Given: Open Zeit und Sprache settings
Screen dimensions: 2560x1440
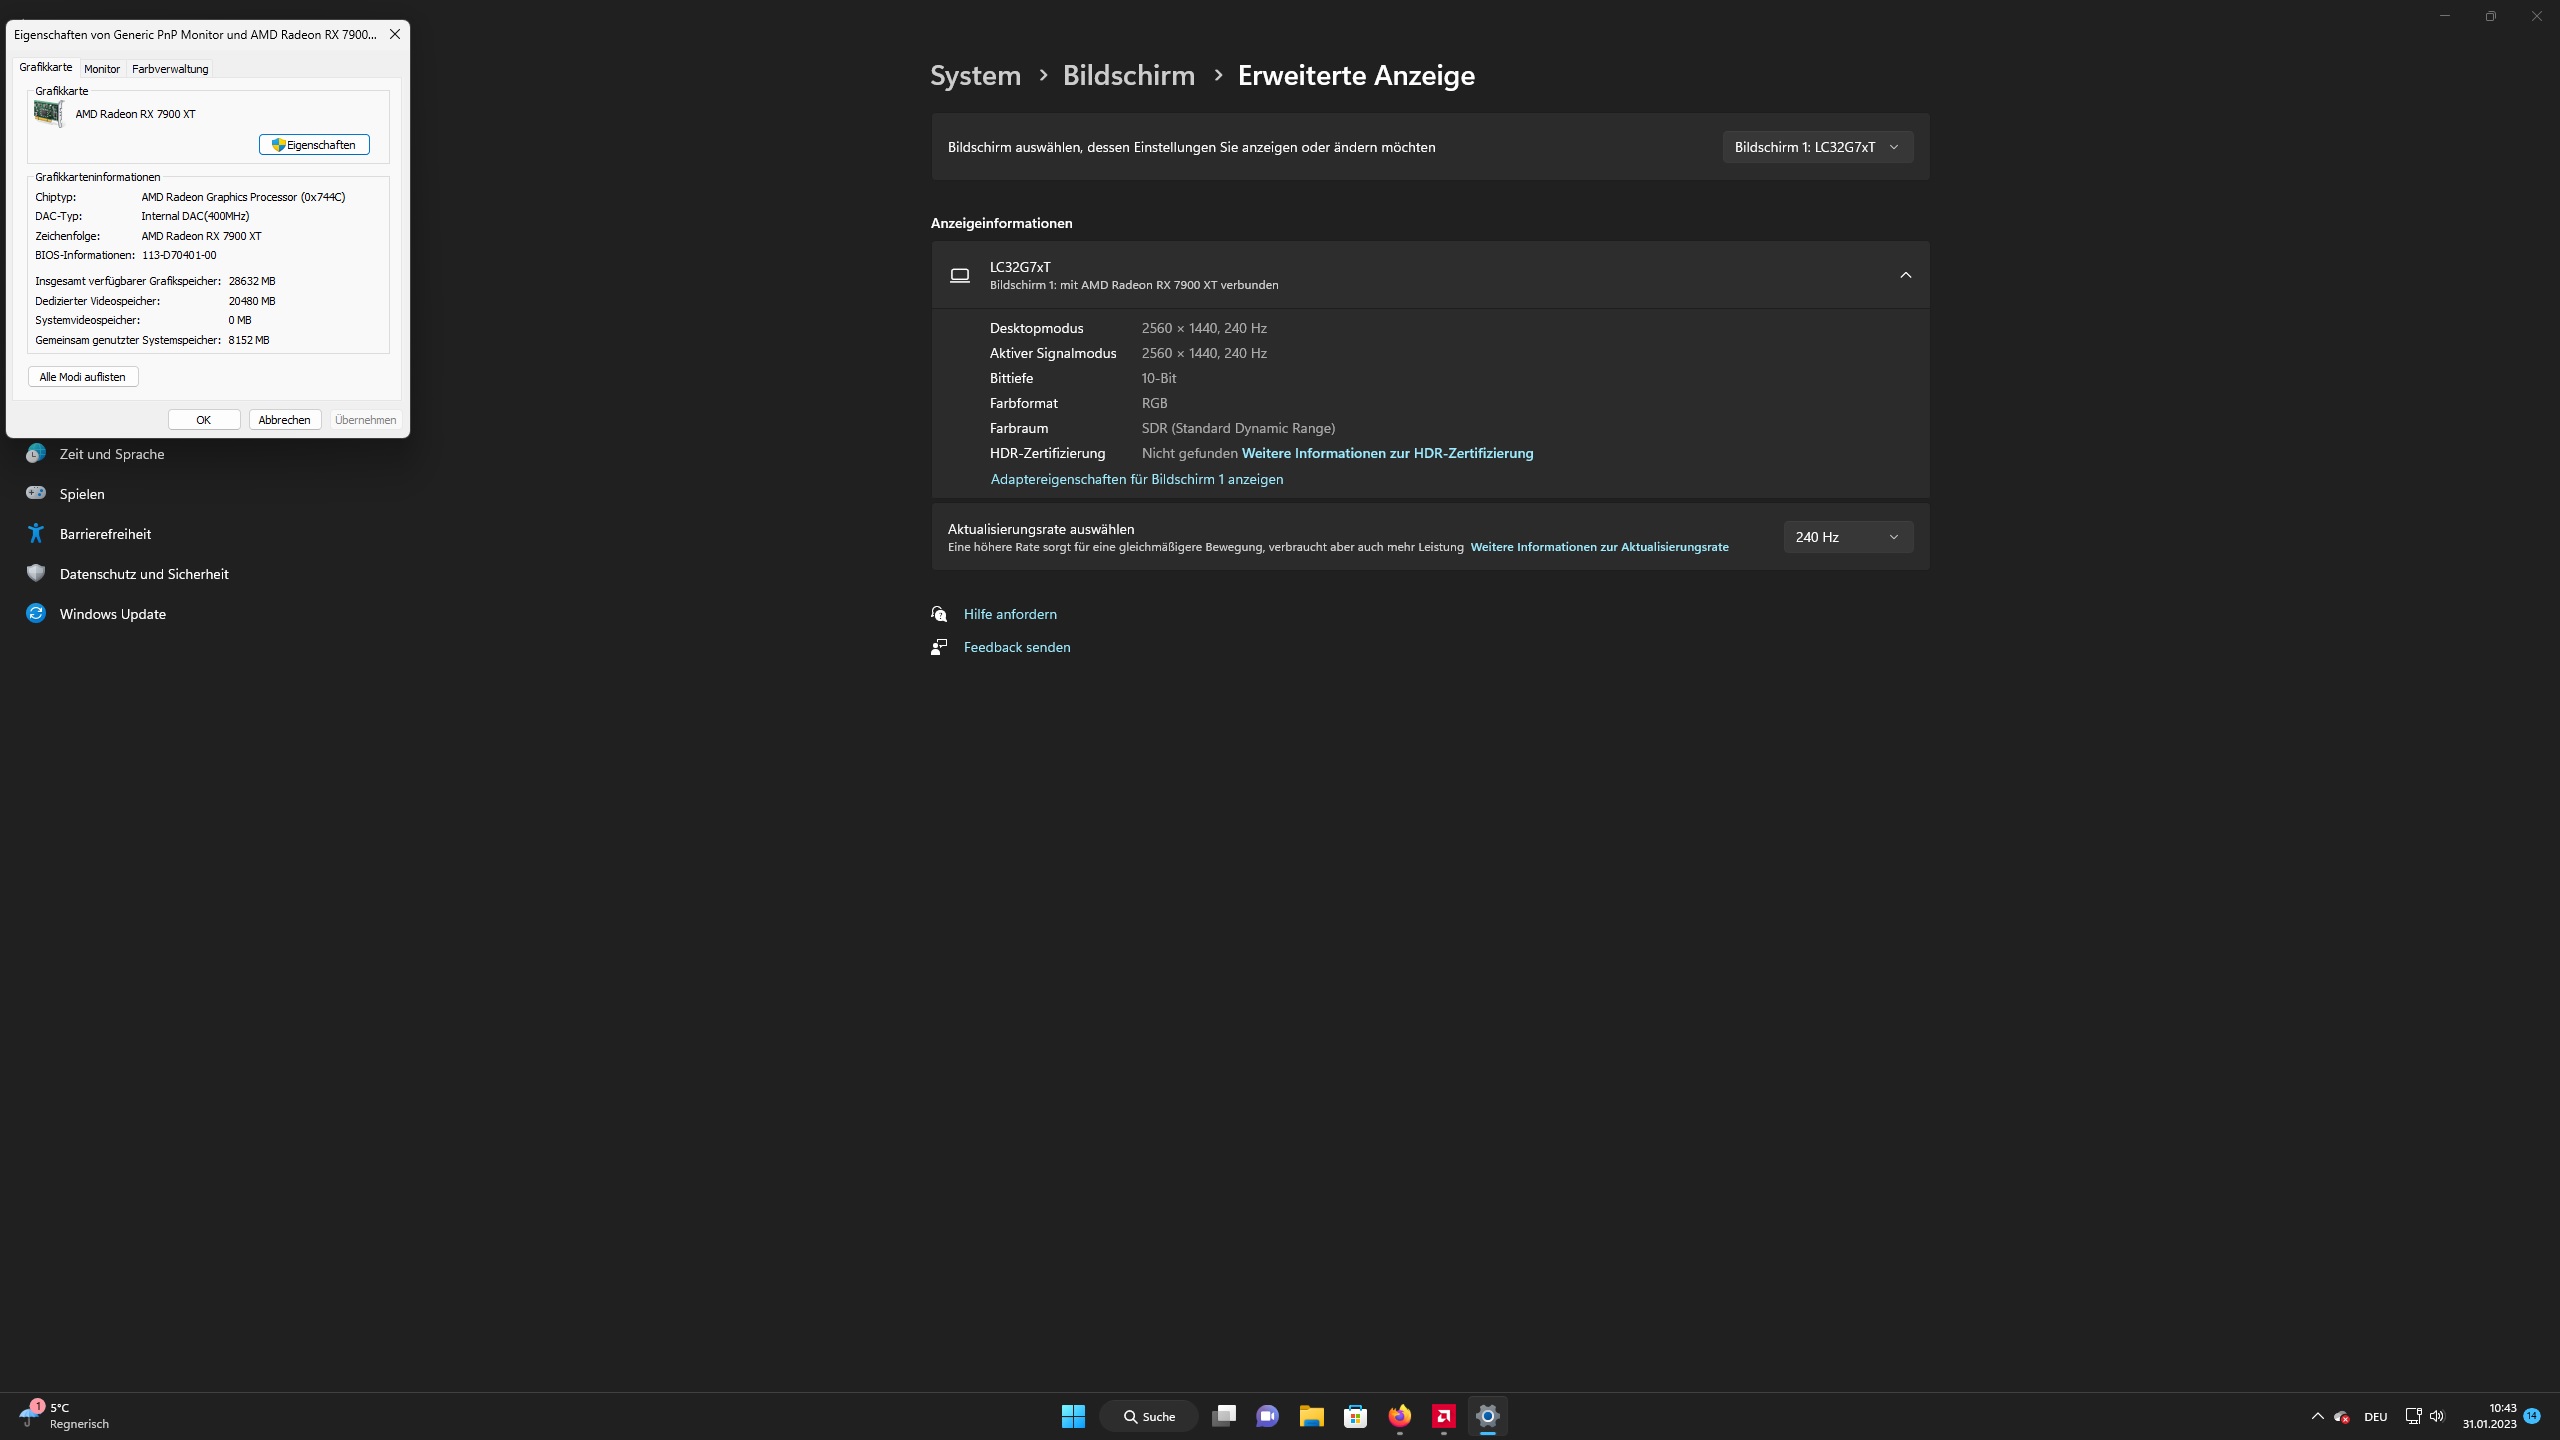Looking at the screenshot, I should (x=112, y=454).
